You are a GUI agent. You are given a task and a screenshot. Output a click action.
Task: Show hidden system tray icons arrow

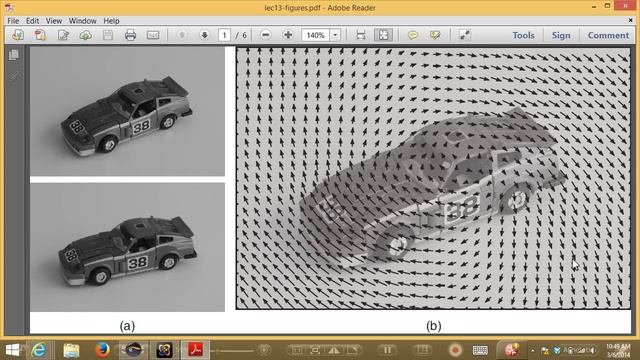pos(532,350)
